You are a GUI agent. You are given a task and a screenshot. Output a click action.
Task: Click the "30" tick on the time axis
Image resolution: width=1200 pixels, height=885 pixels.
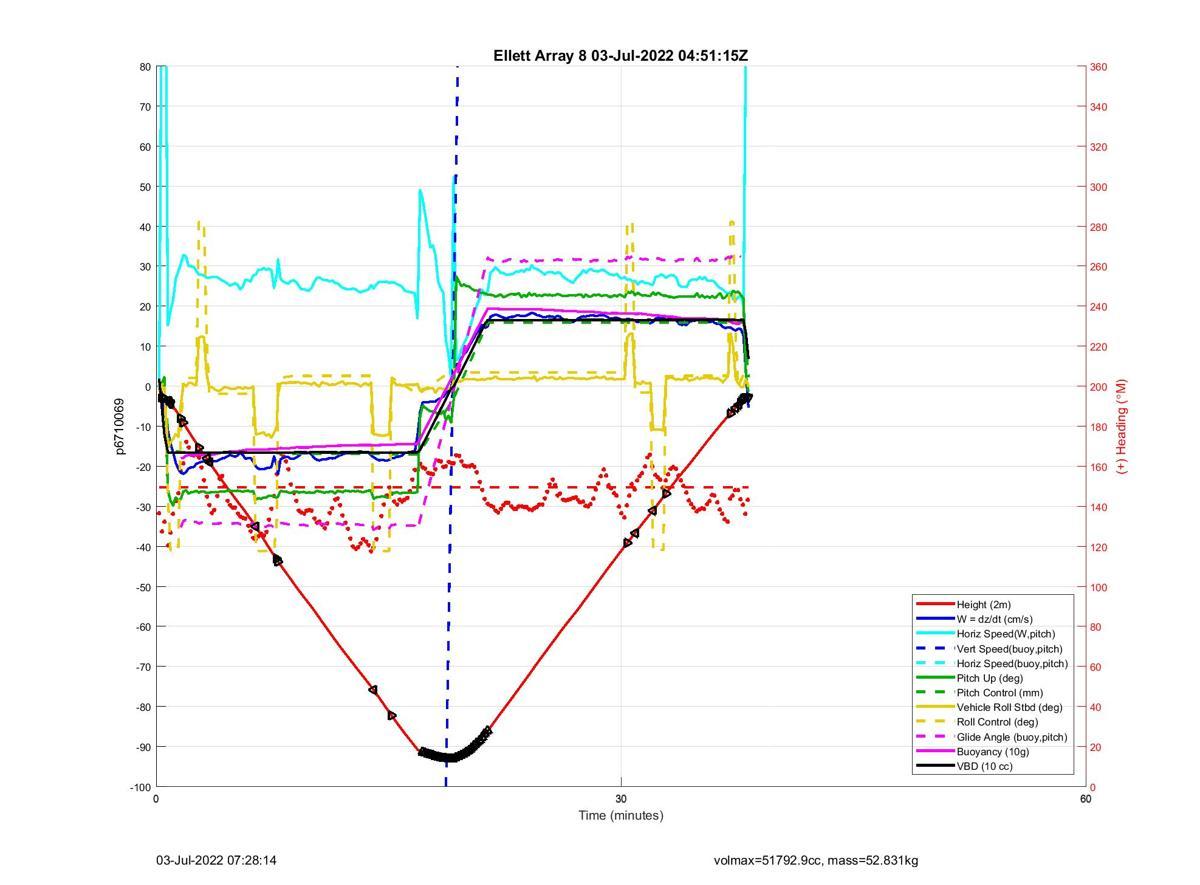point(621,798)
